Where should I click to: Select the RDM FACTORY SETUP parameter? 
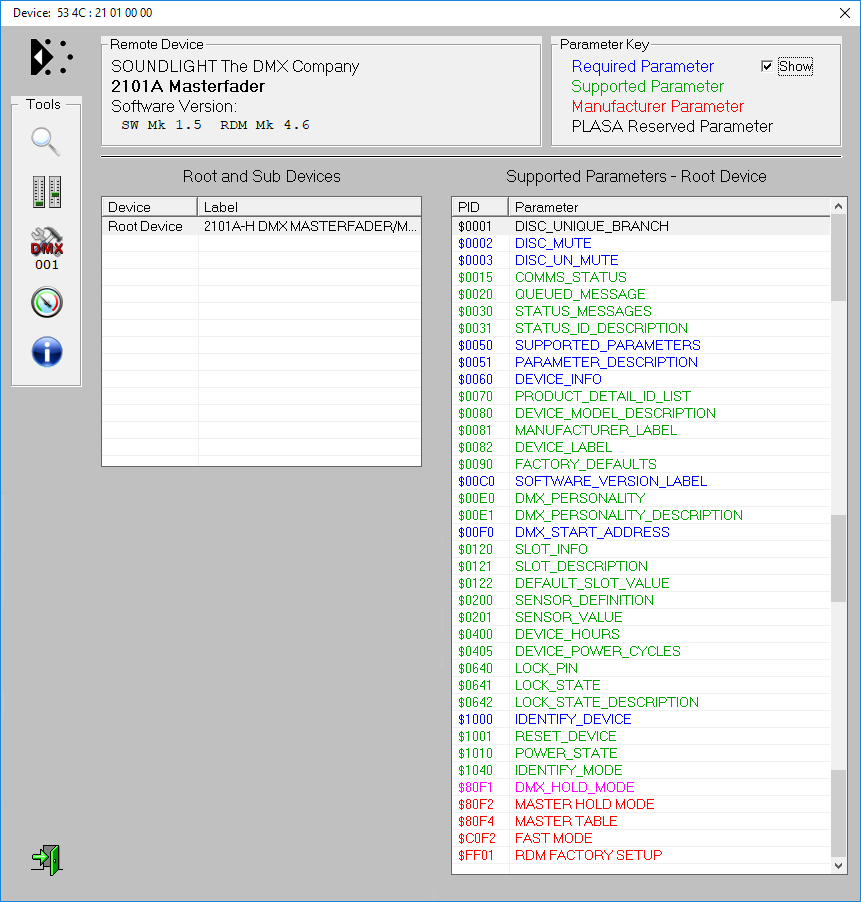[x=588, y=855]
